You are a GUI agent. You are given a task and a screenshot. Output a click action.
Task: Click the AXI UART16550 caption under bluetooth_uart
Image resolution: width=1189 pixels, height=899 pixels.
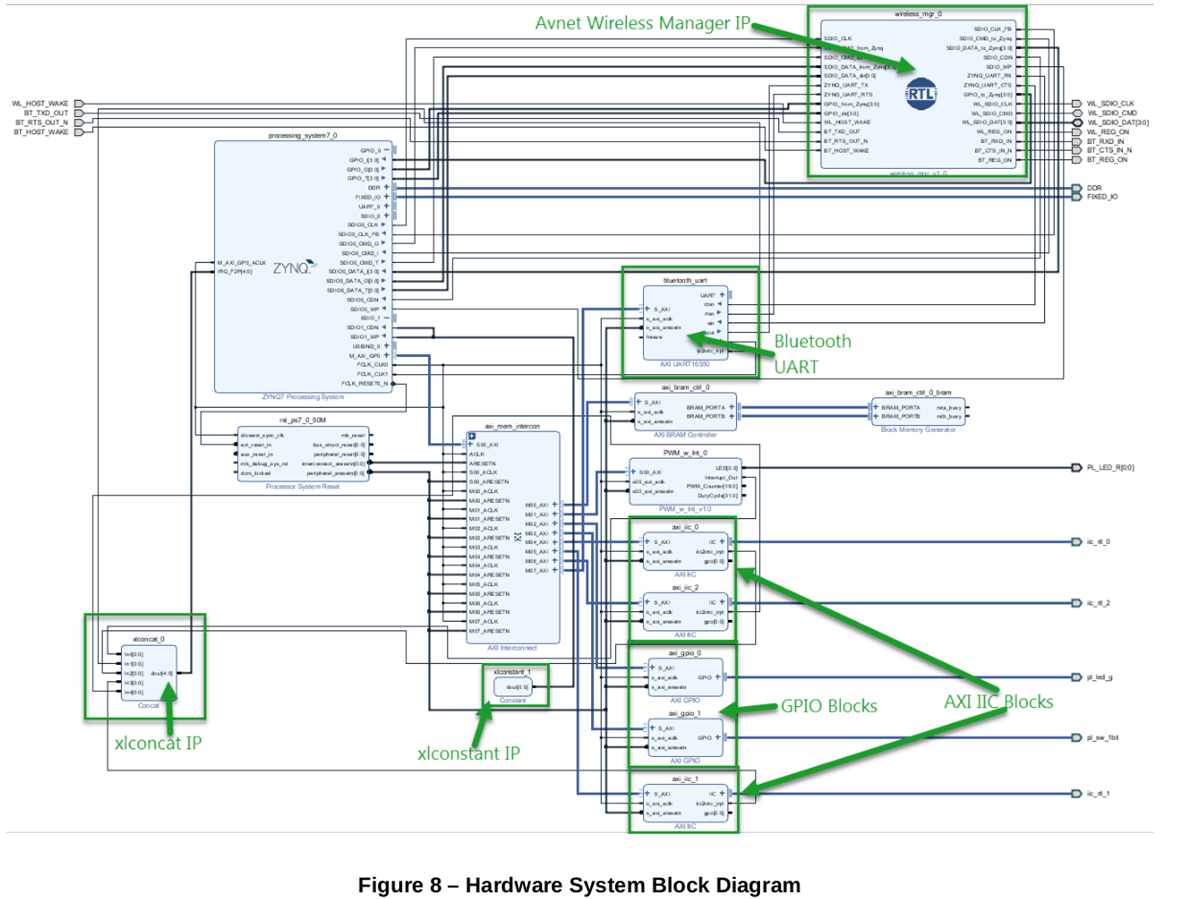point(685,364)
